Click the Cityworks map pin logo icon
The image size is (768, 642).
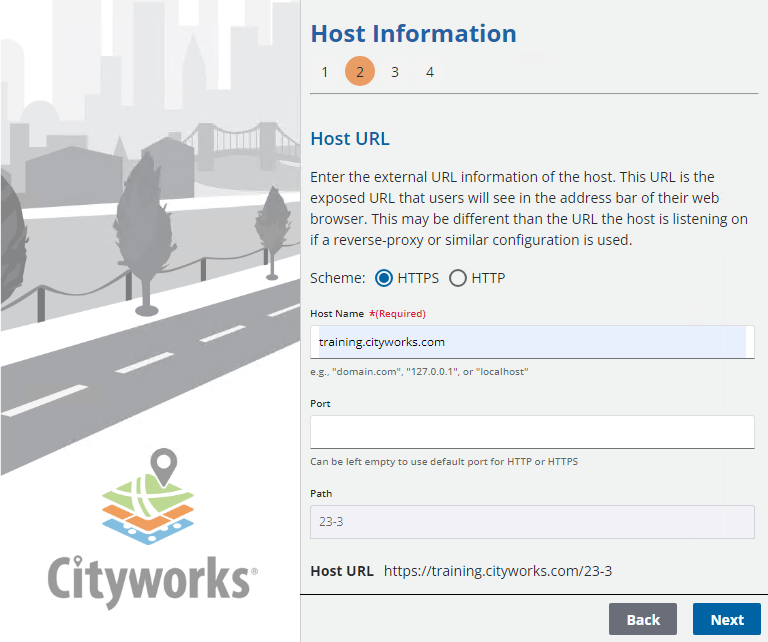click(149, 502)
